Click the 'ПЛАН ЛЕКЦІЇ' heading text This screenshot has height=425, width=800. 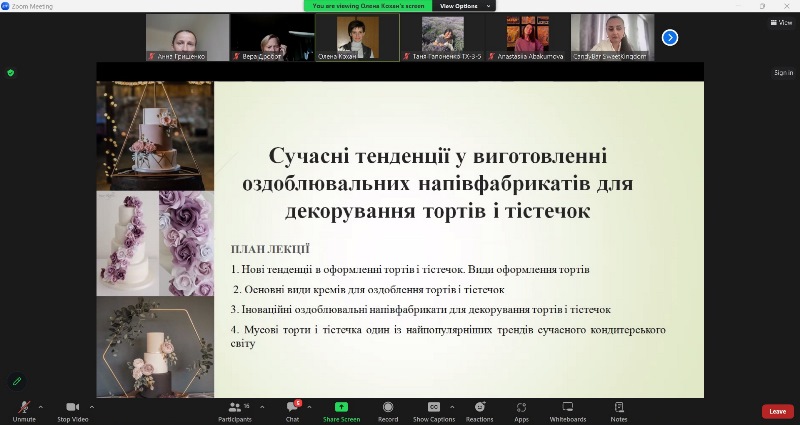(270, 249)
